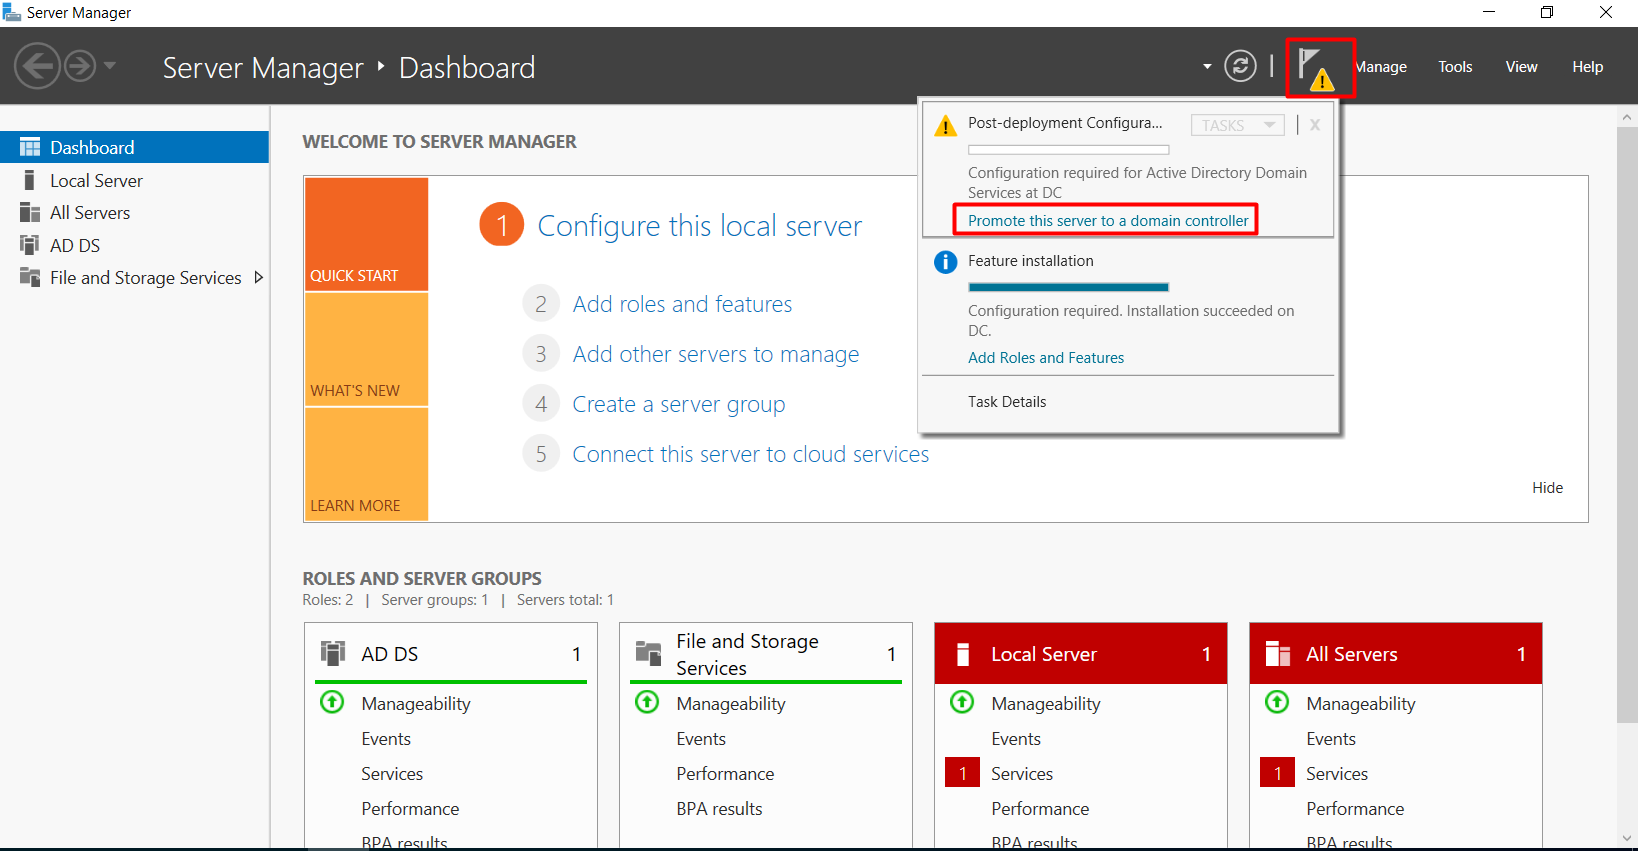Click the LEARN MORE tile
Viewport: 1638px width, 851px height.
coord(366,465)
